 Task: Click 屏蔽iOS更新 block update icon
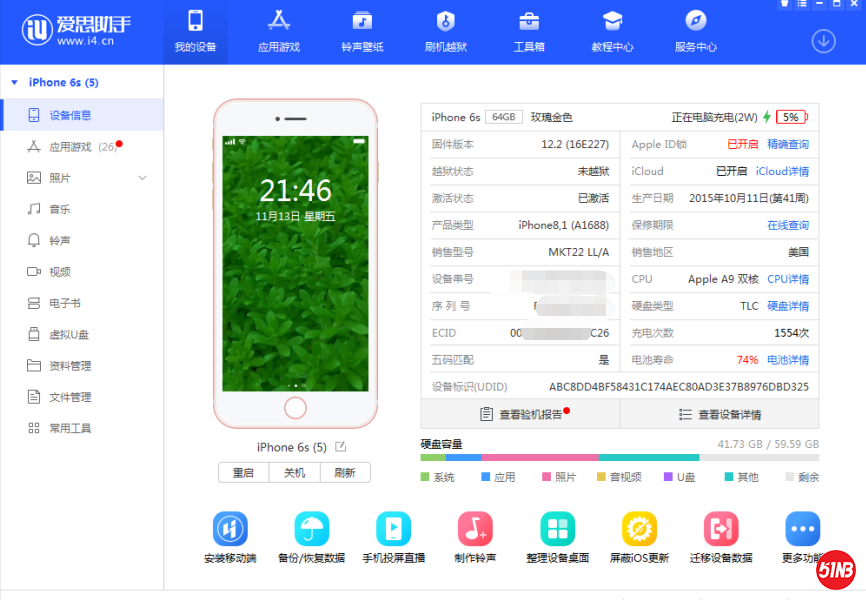(x=639, y=529)
